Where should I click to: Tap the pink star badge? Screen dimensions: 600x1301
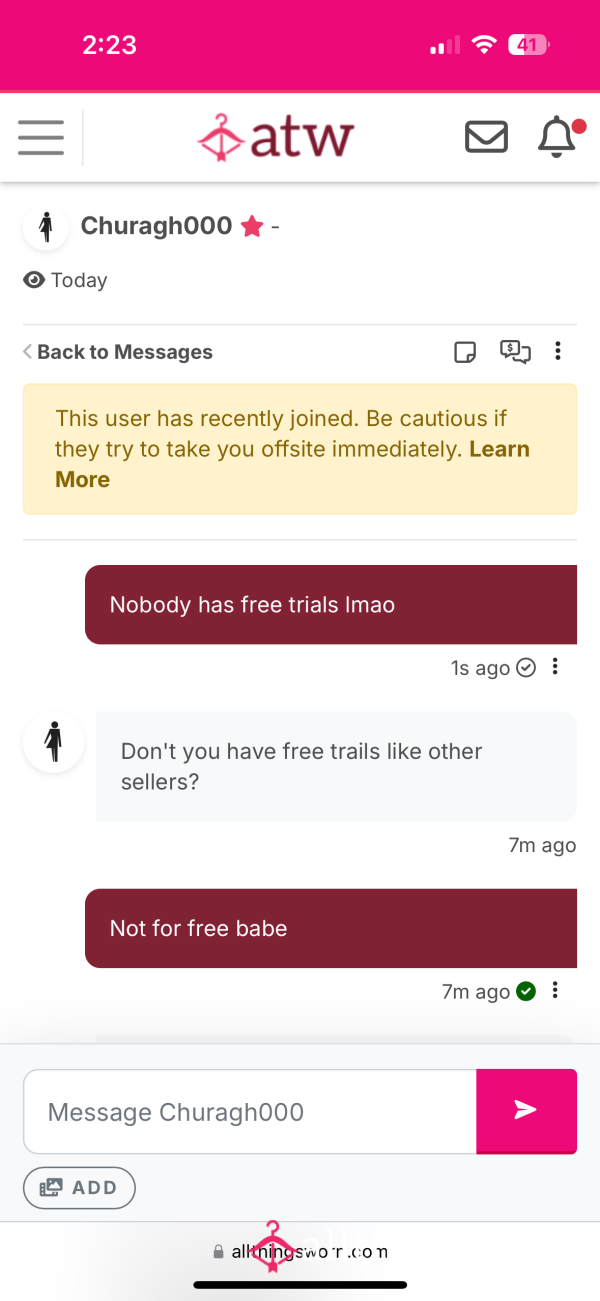[252, 227]
